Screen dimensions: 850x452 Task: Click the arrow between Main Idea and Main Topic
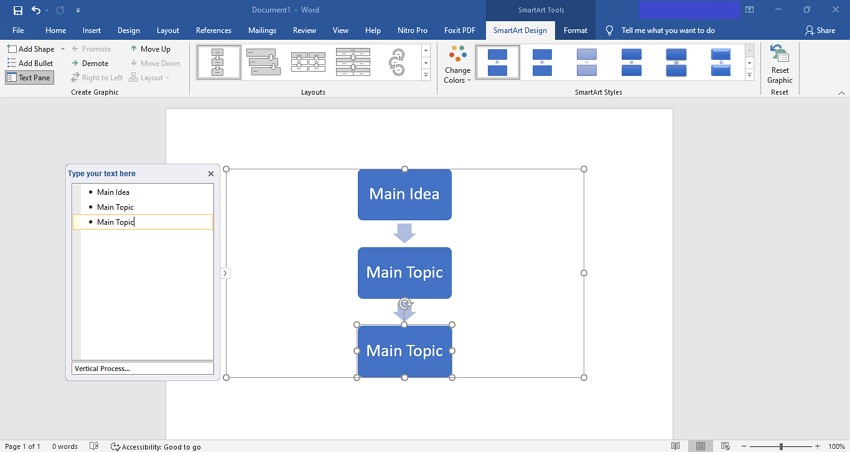[404, 233]
